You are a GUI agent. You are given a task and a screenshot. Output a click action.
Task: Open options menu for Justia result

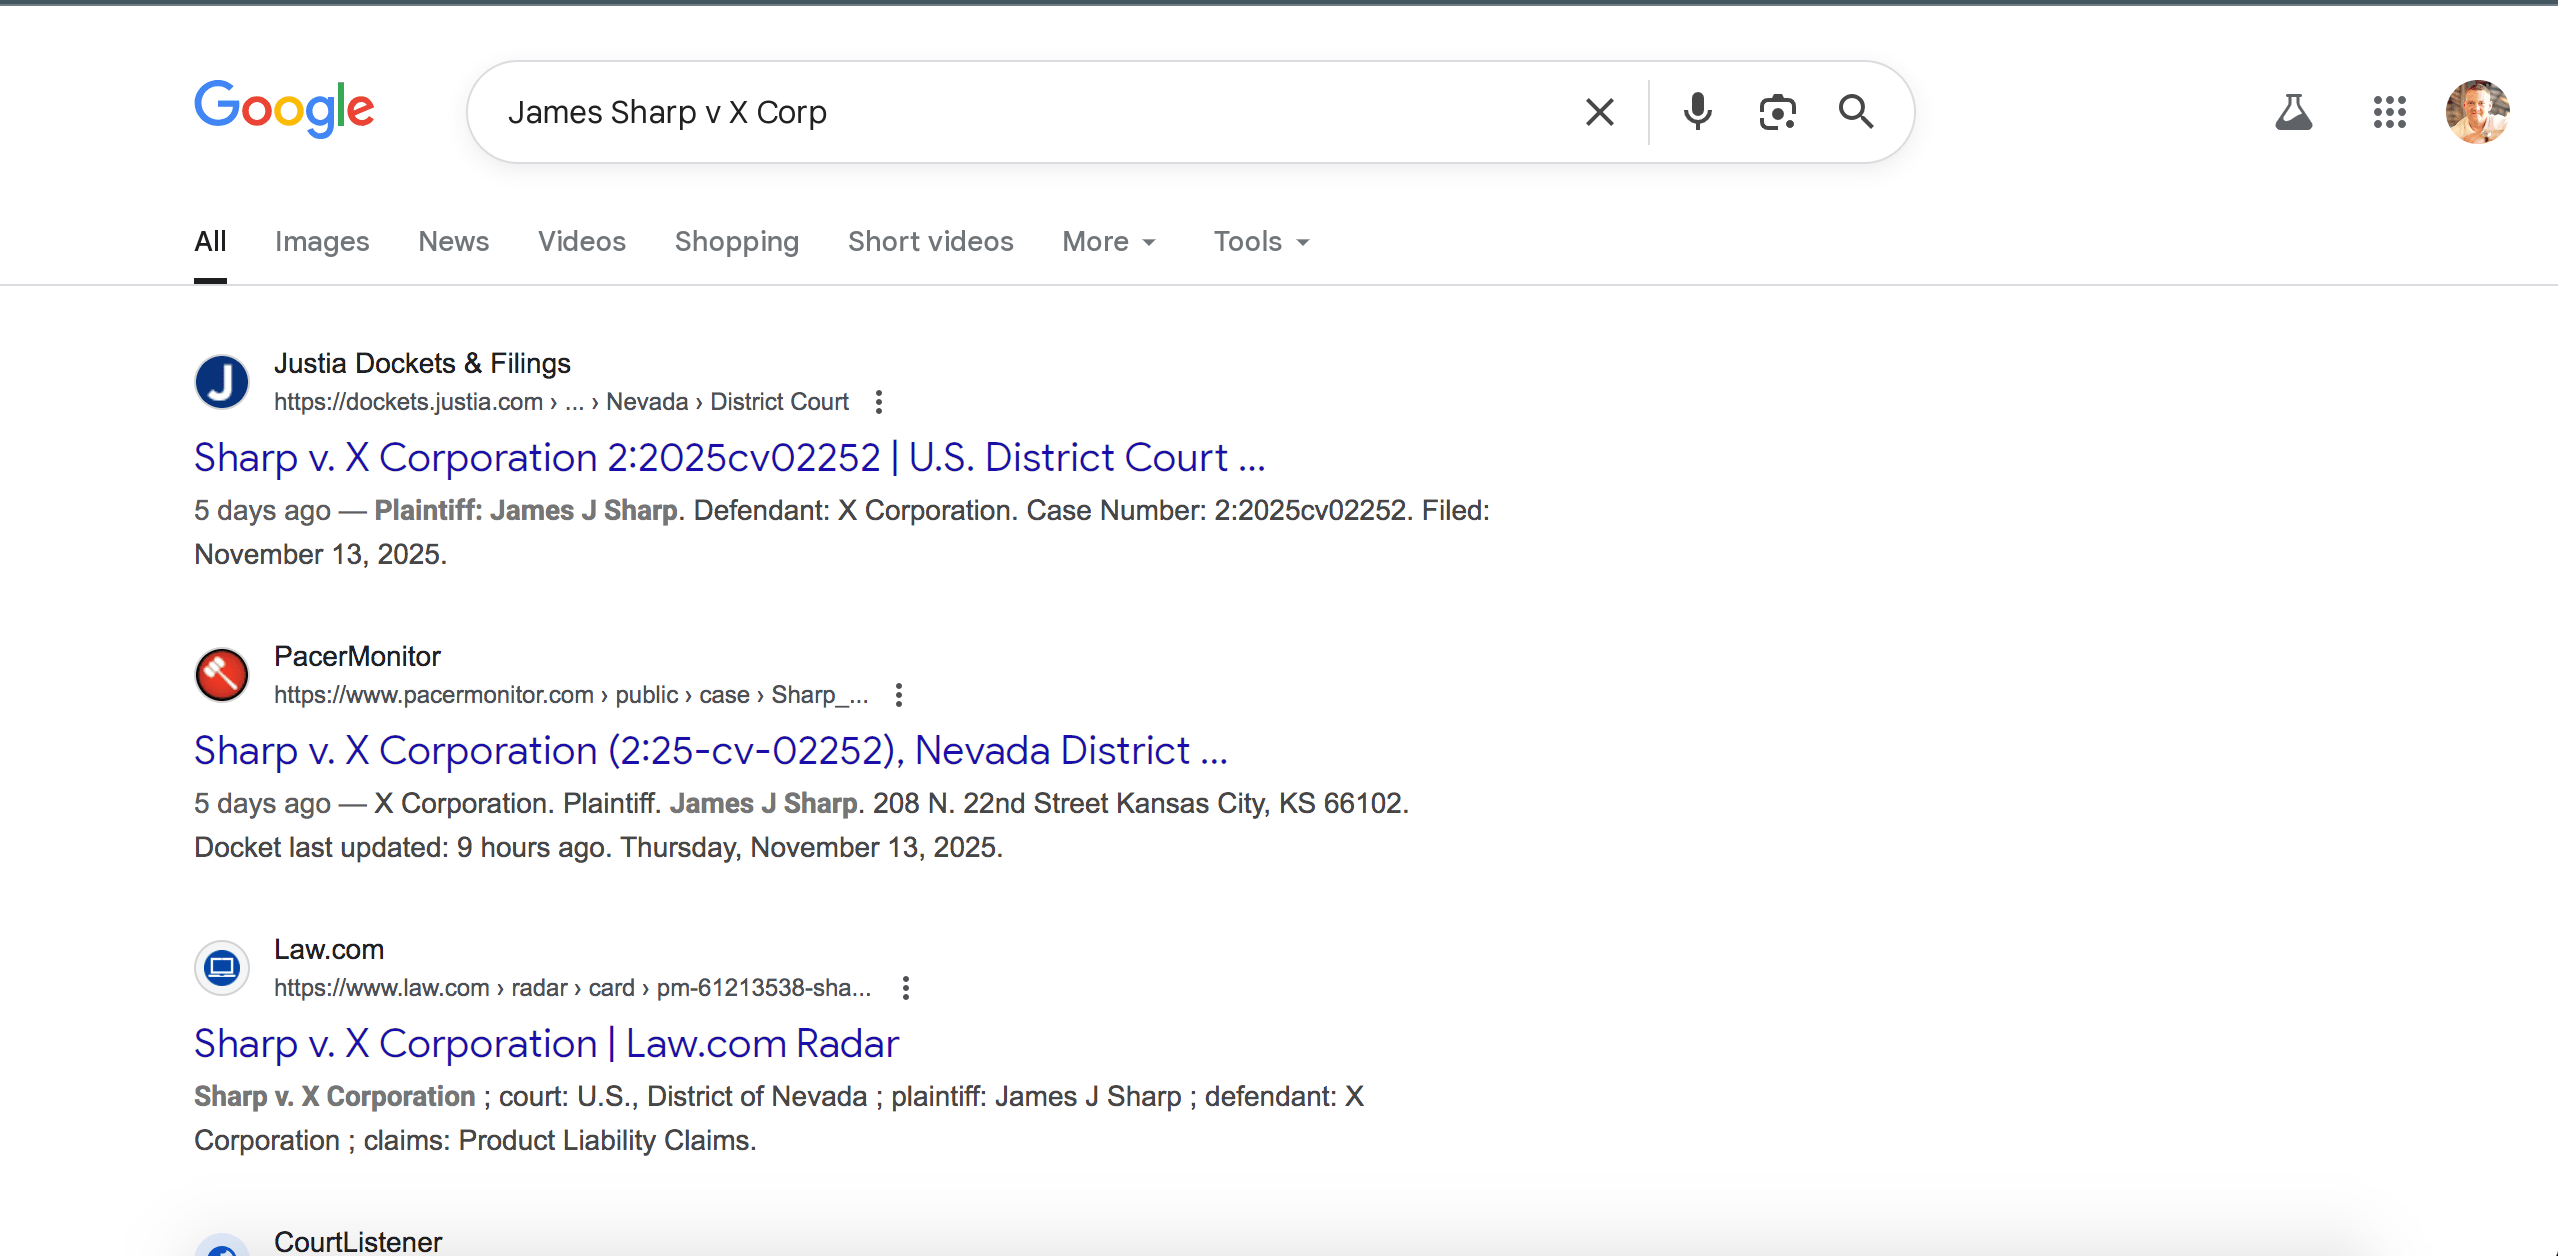coord(879,402)
